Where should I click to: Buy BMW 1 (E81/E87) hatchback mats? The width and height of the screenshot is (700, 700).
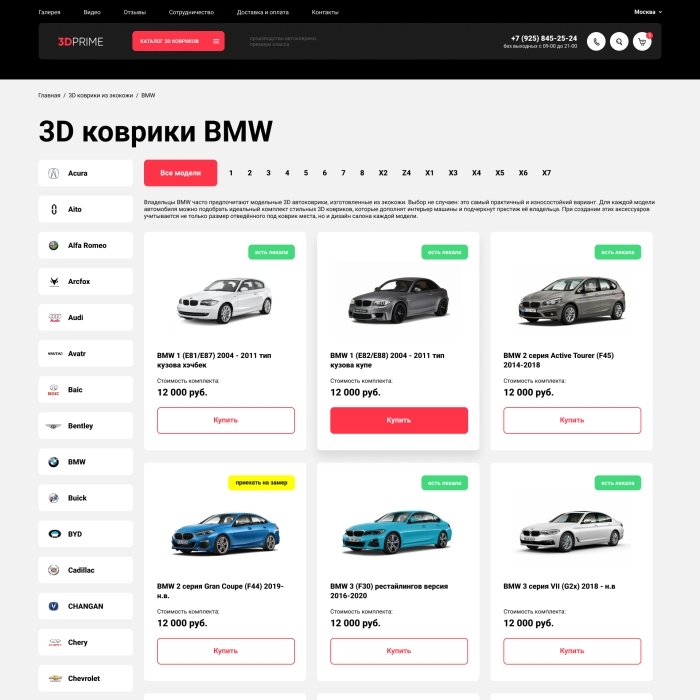tap(226, 420)
